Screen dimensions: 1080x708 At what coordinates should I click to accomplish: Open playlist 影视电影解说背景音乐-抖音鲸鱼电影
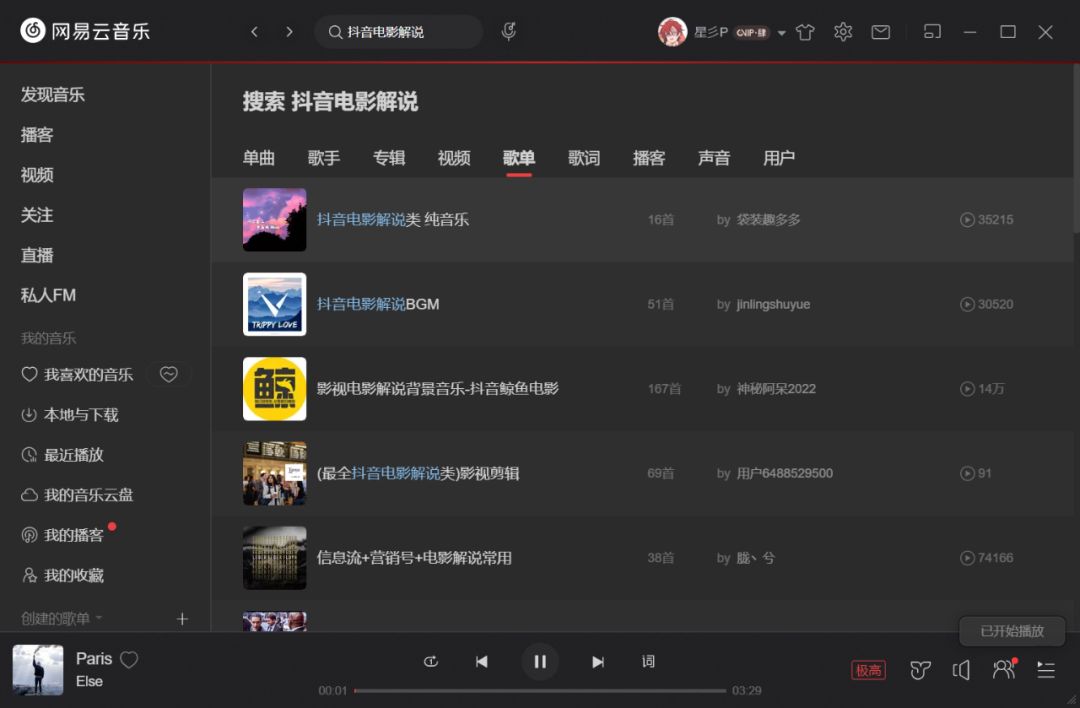click(x=437, y=388)
